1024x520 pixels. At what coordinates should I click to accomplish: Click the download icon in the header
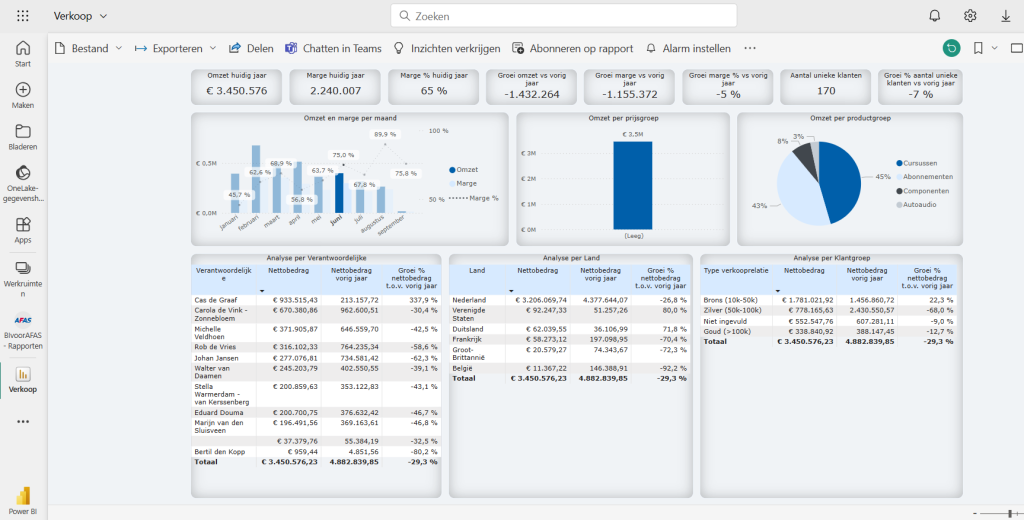pyautogui.click(x=1005, y=16)
